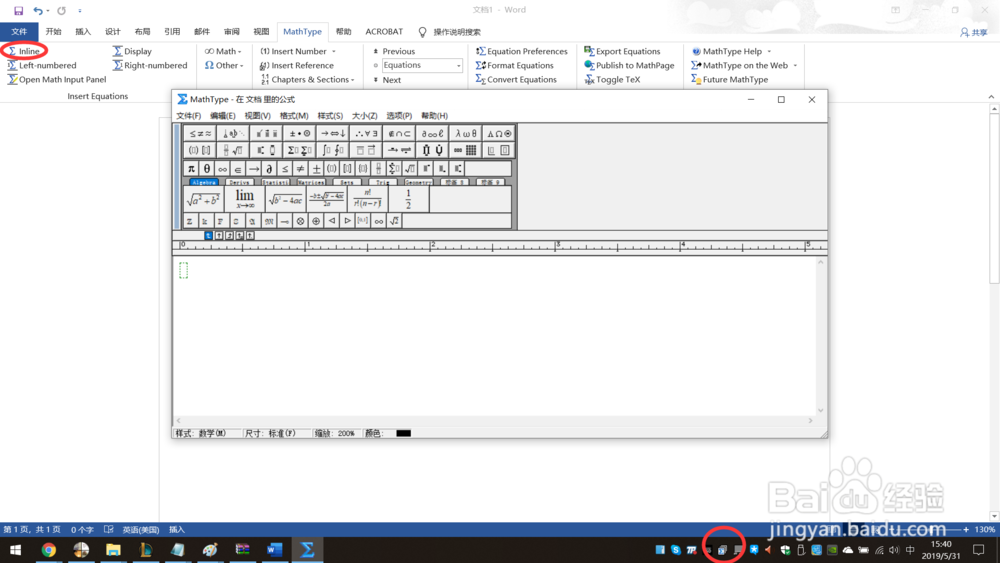1000x563 pixels.
Task: Click Insert Reference
Action: pos(297,65)
